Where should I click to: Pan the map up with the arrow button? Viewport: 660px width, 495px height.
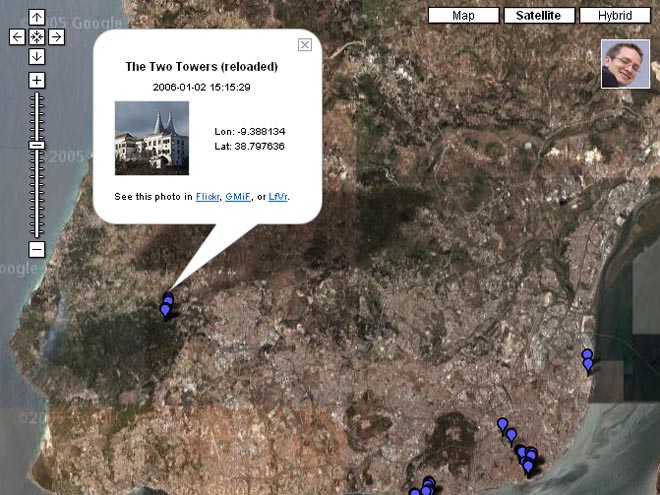pos(37,17)
